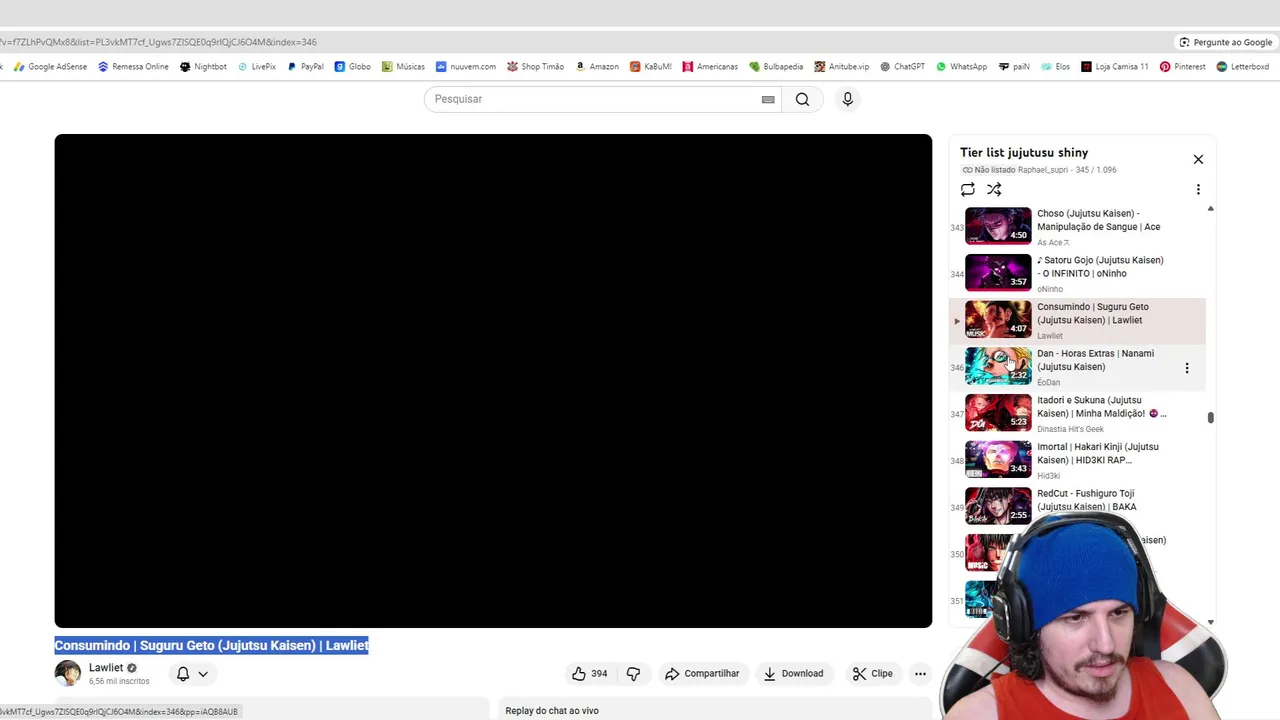Click the browser address bar URL
The width and height of the screenshot is (1280, 720).
[160, 42]
